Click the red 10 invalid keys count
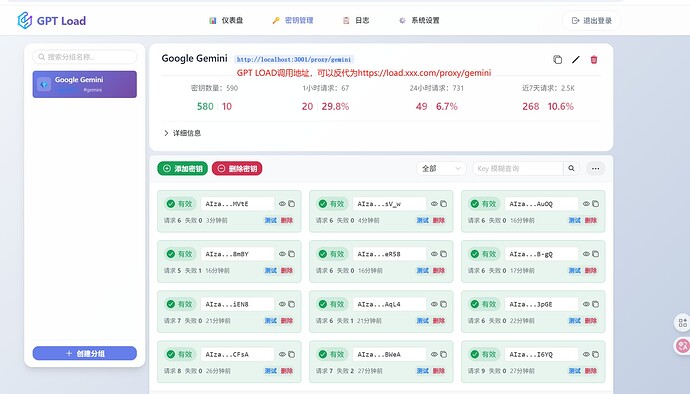This screenshot has height=394, width=690. coord(227,107)
